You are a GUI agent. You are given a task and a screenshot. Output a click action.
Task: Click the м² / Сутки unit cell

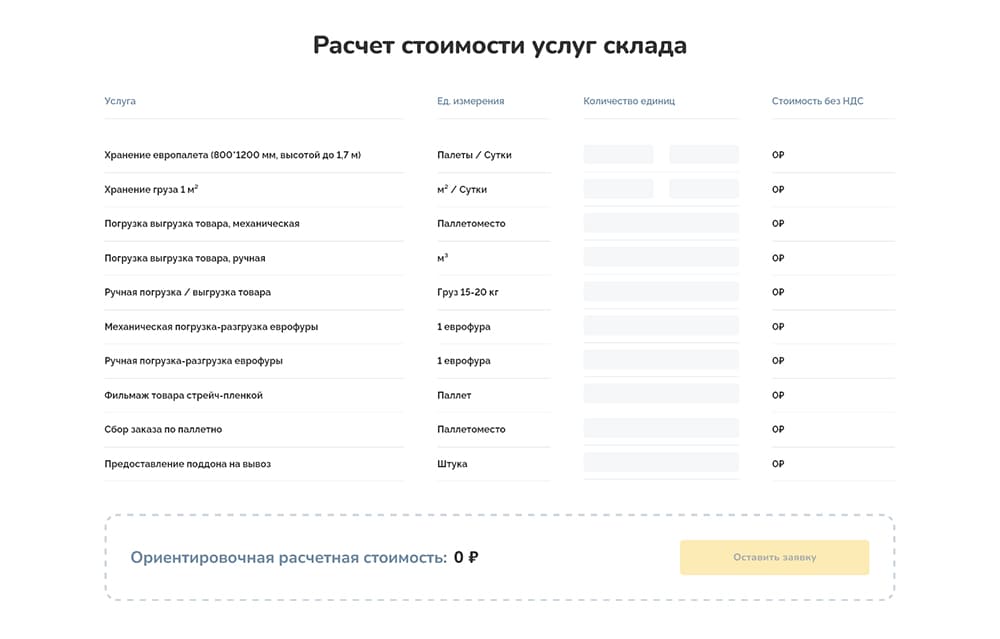462,189
